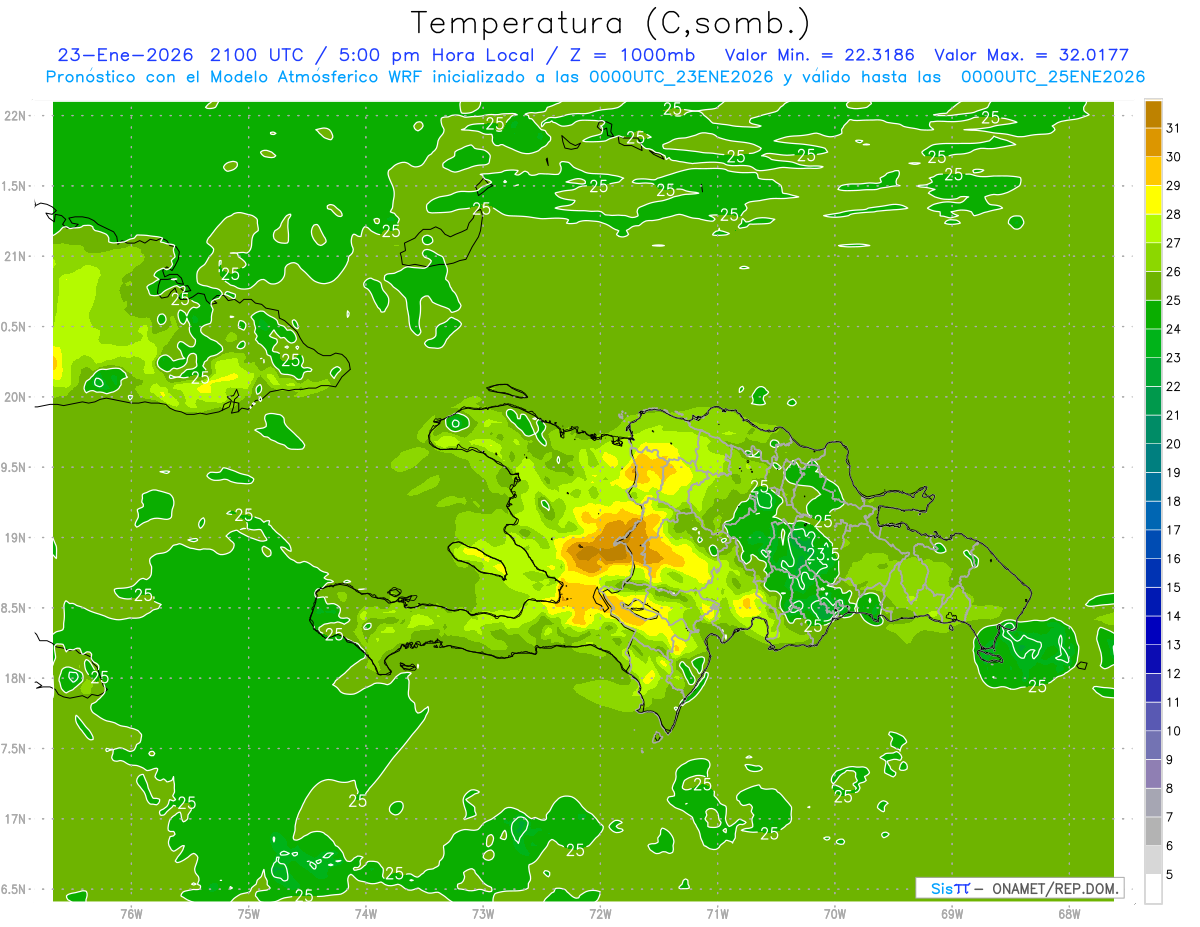
Task: Click the gray swatch between 6 and 7
Action: point(1153,831)
